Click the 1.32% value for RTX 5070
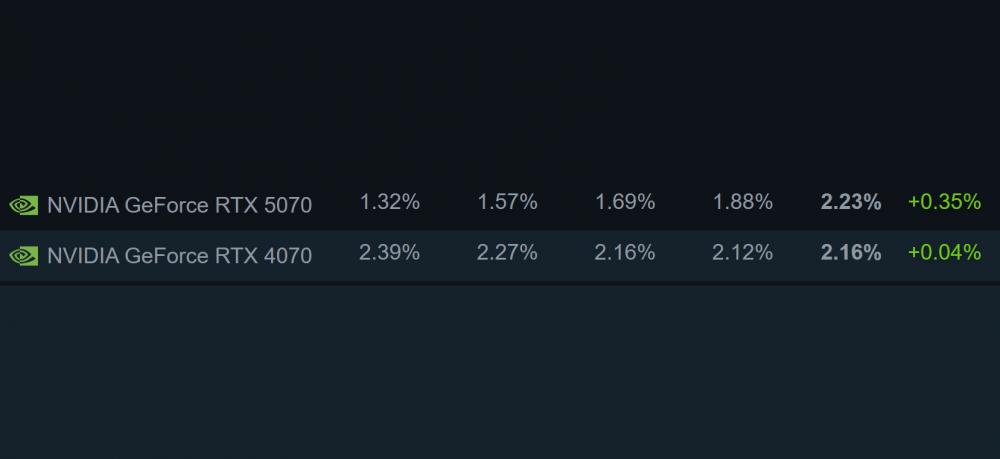The image size is (1000, 459). (389, 202)
